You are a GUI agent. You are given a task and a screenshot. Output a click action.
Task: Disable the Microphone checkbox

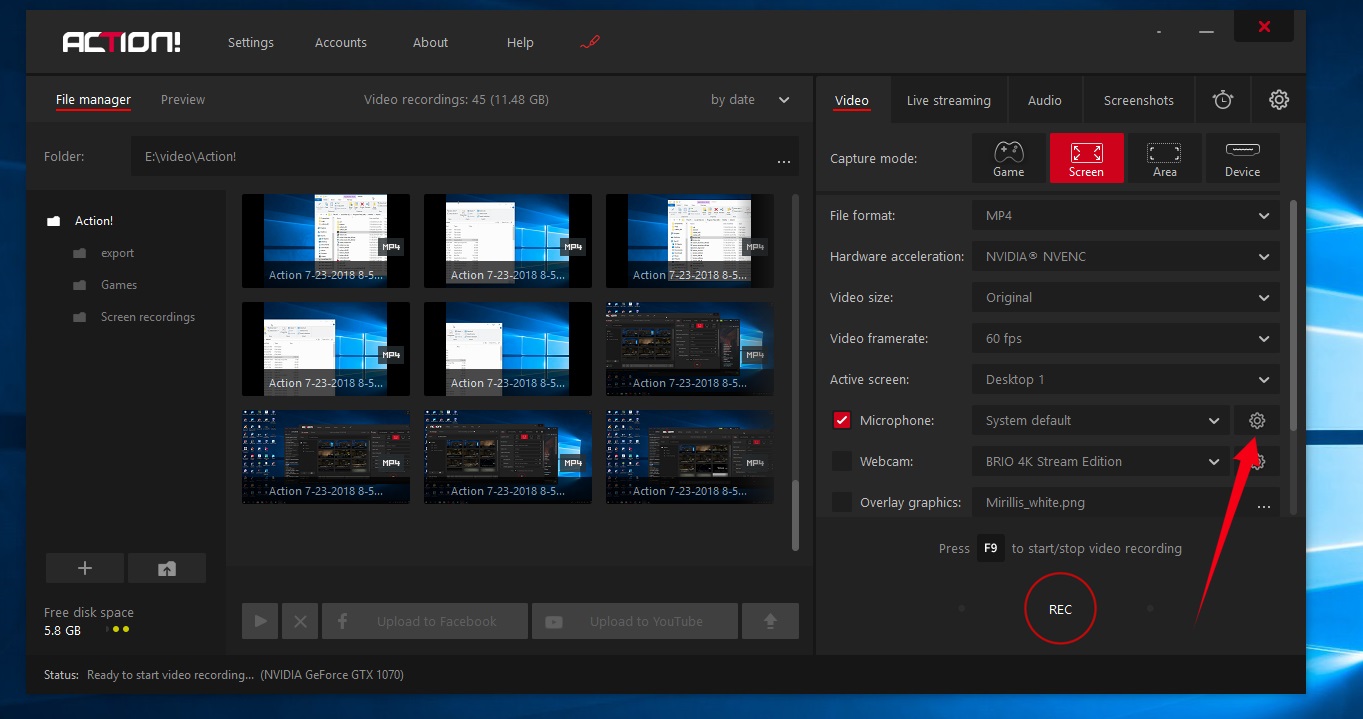click(x=842, y=421)
